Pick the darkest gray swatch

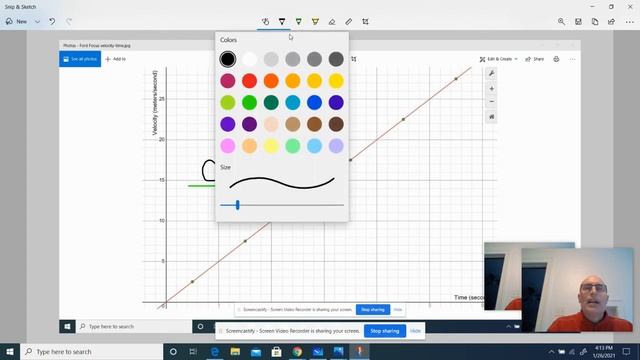point(336,59)
